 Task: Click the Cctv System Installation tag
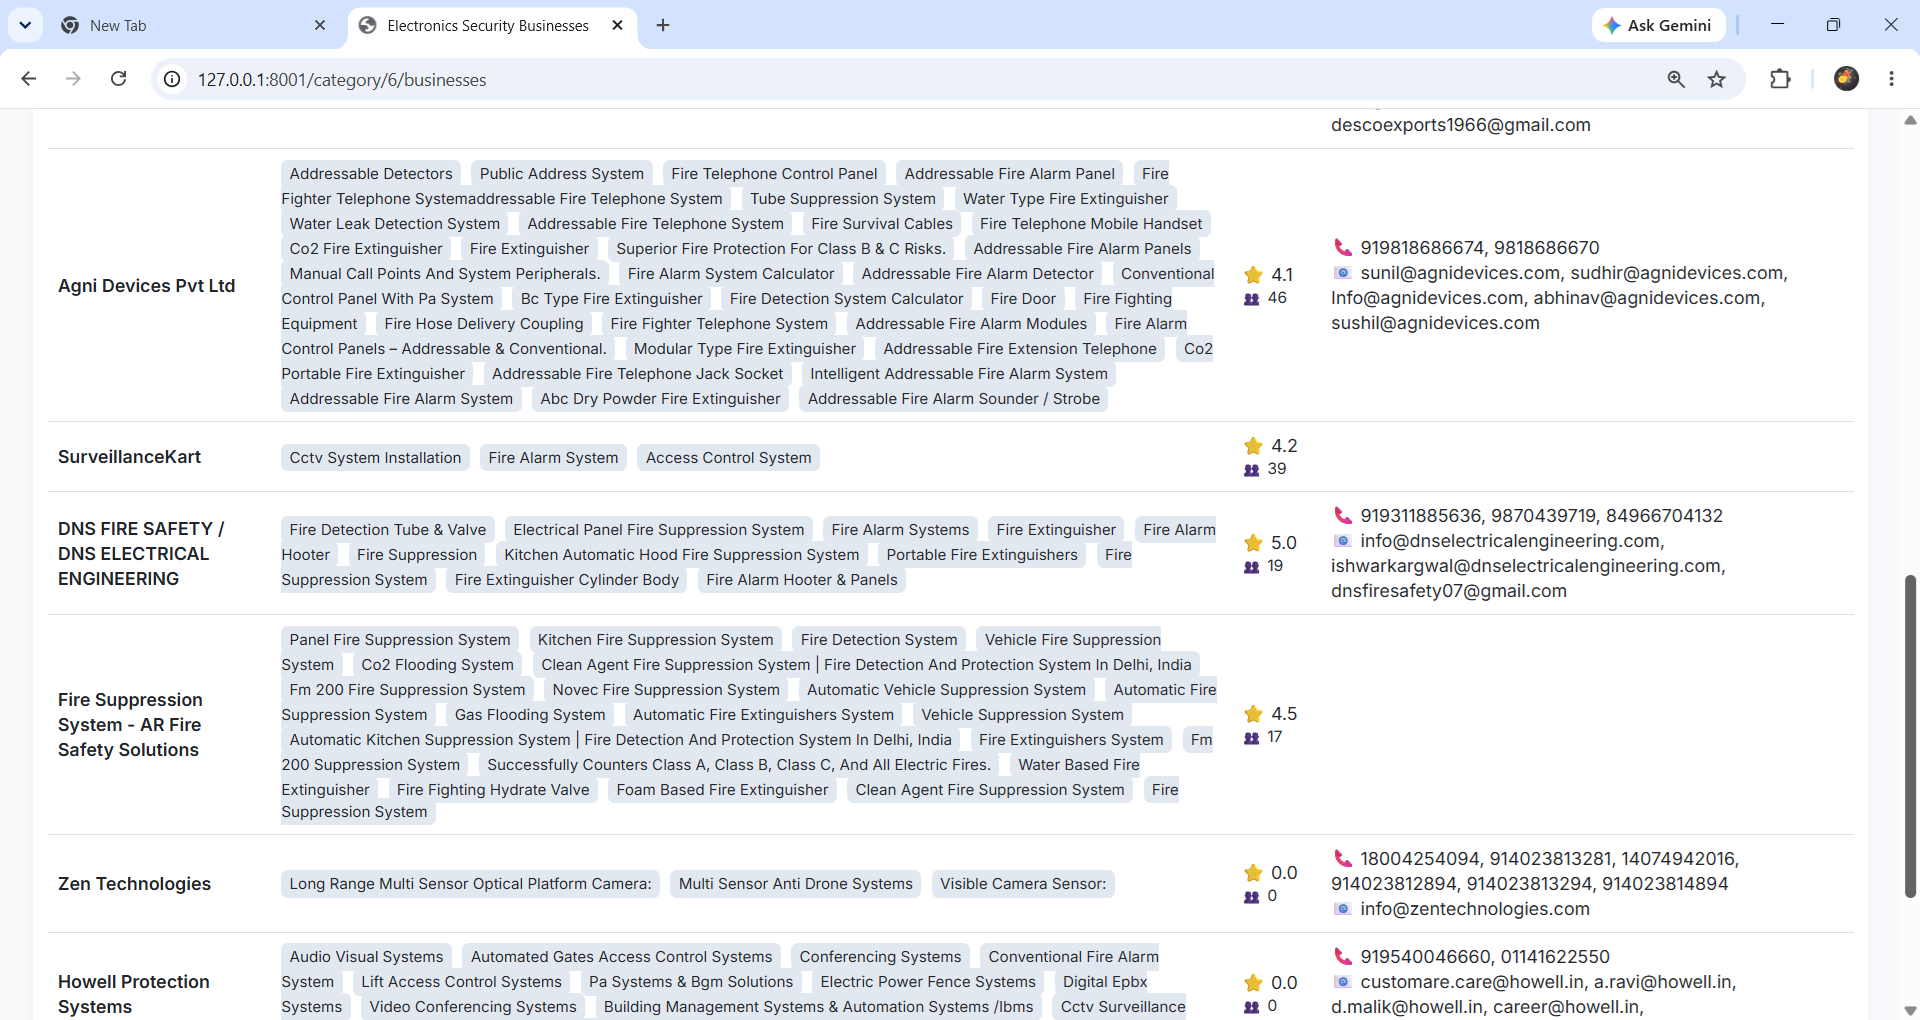(x=375, y=458)
